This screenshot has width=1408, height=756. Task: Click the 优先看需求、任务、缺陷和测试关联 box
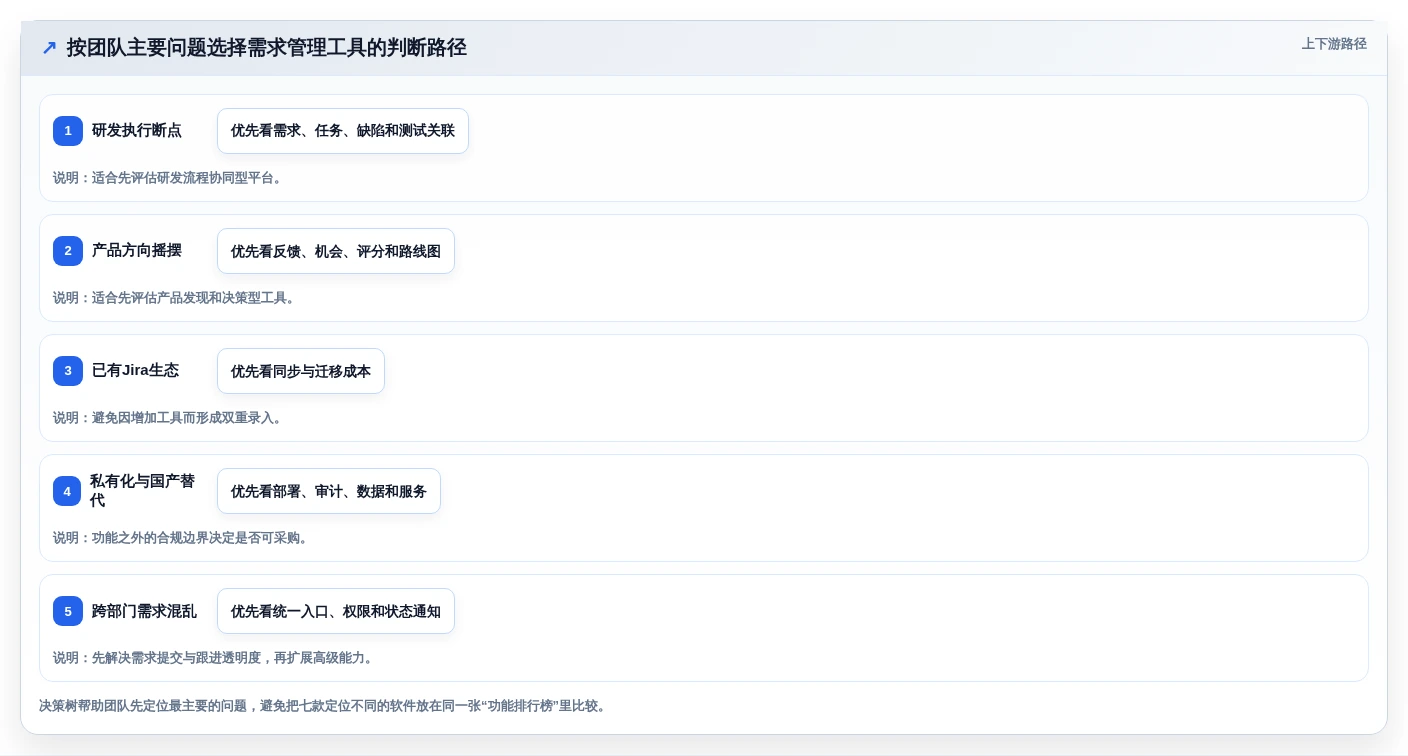coord(343,131)
